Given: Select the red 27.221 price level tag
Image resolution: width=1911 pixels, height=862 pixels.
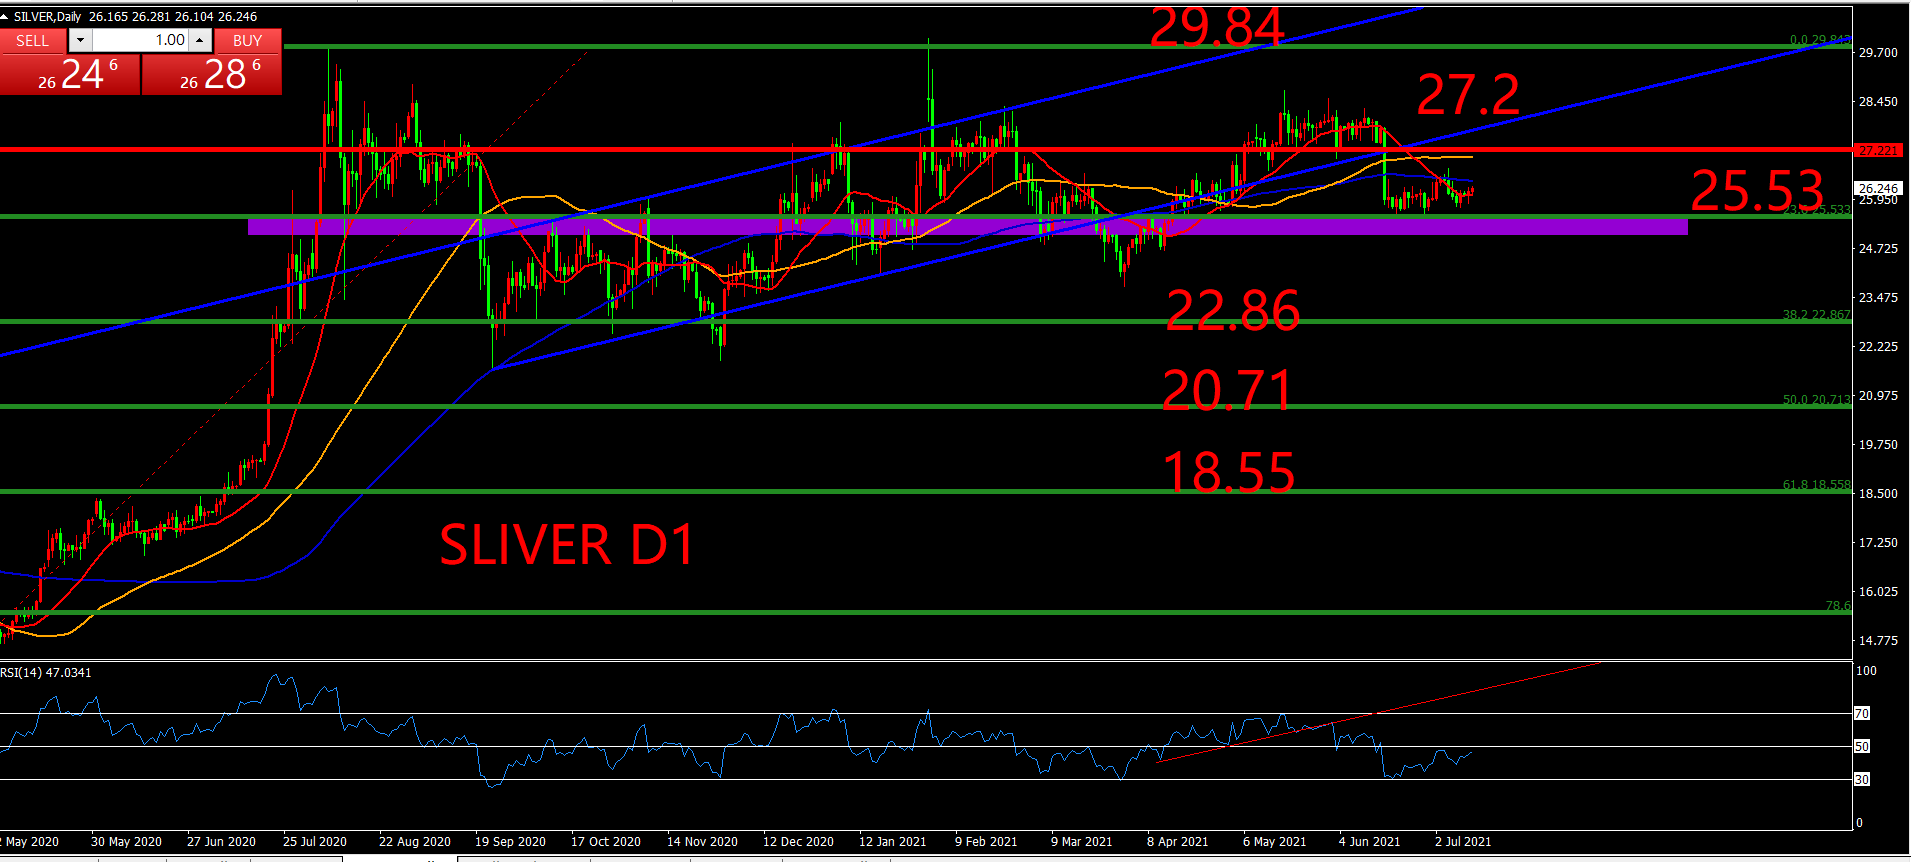Looking at the screenshot, I should click(x=1878, y=150).
